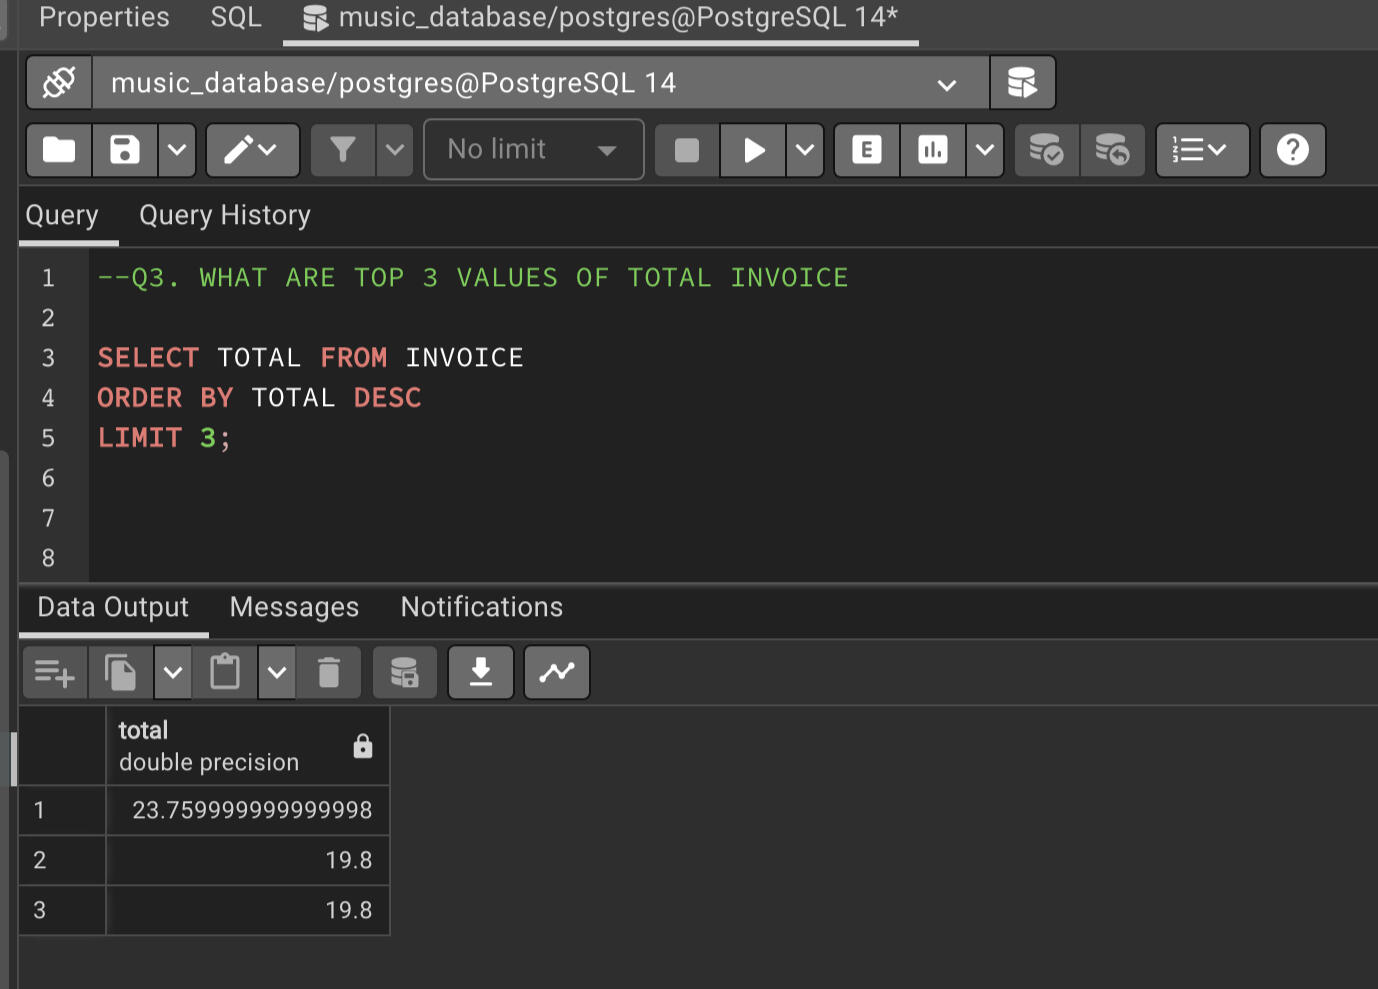Open the Help question mark button
Viewport: 1378px width, 989px height.
[1292, 150]
